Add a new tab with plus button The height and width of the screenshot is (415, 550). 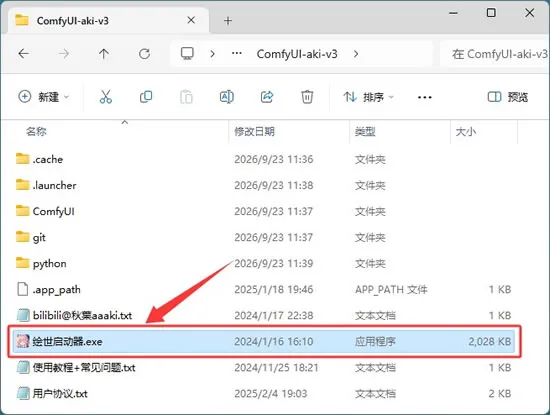(228, 21)
